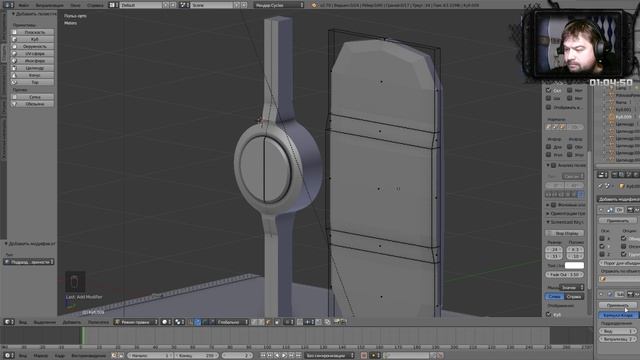Screen dimensions: 640x360
Task: Select the Справа mouse position toggle
Action: click(574, 296)
